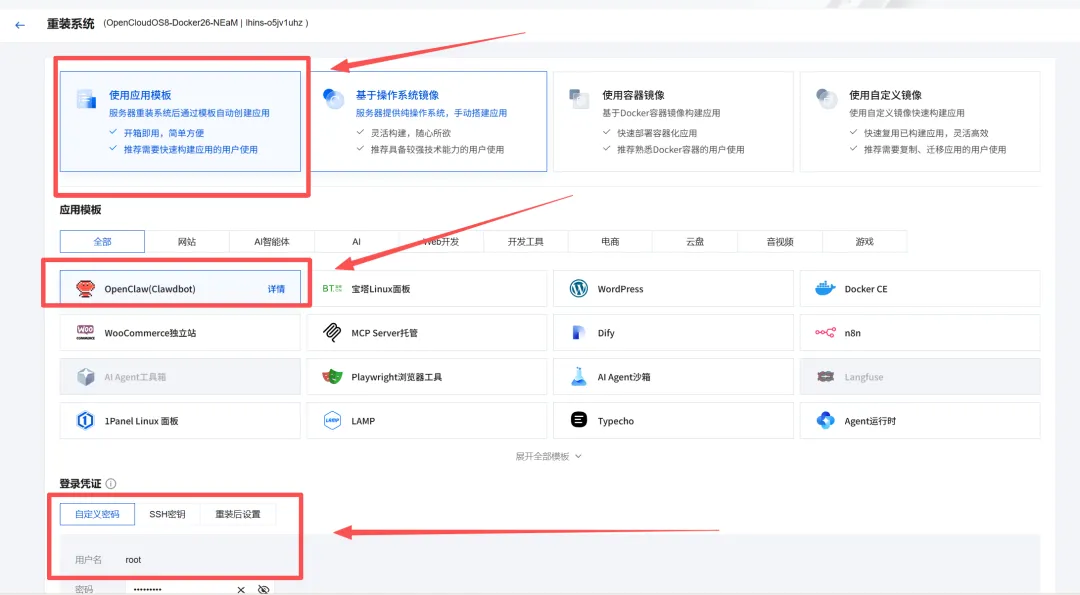1080x595 pixels.
Task: Click 开箱即用，简单方便 text
Action: pos(164,133)
